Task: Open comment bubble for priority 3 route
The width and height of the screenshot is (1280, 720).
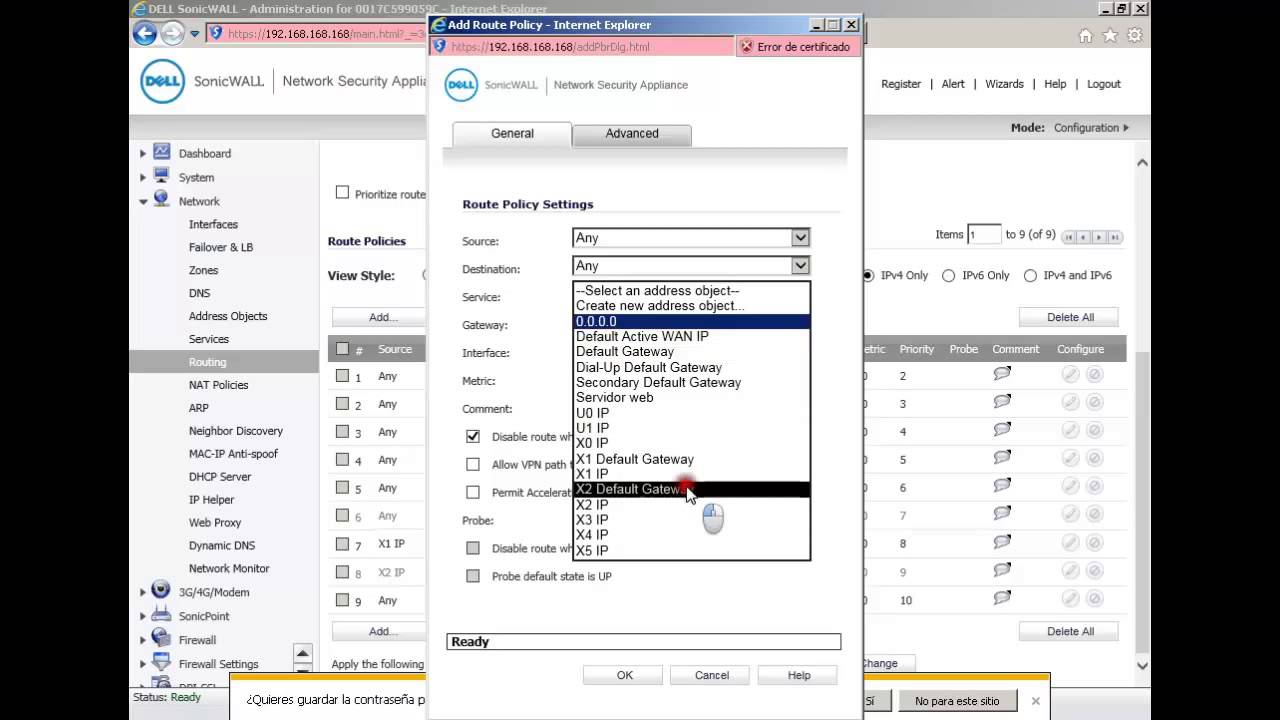Action: point(1002,402)
